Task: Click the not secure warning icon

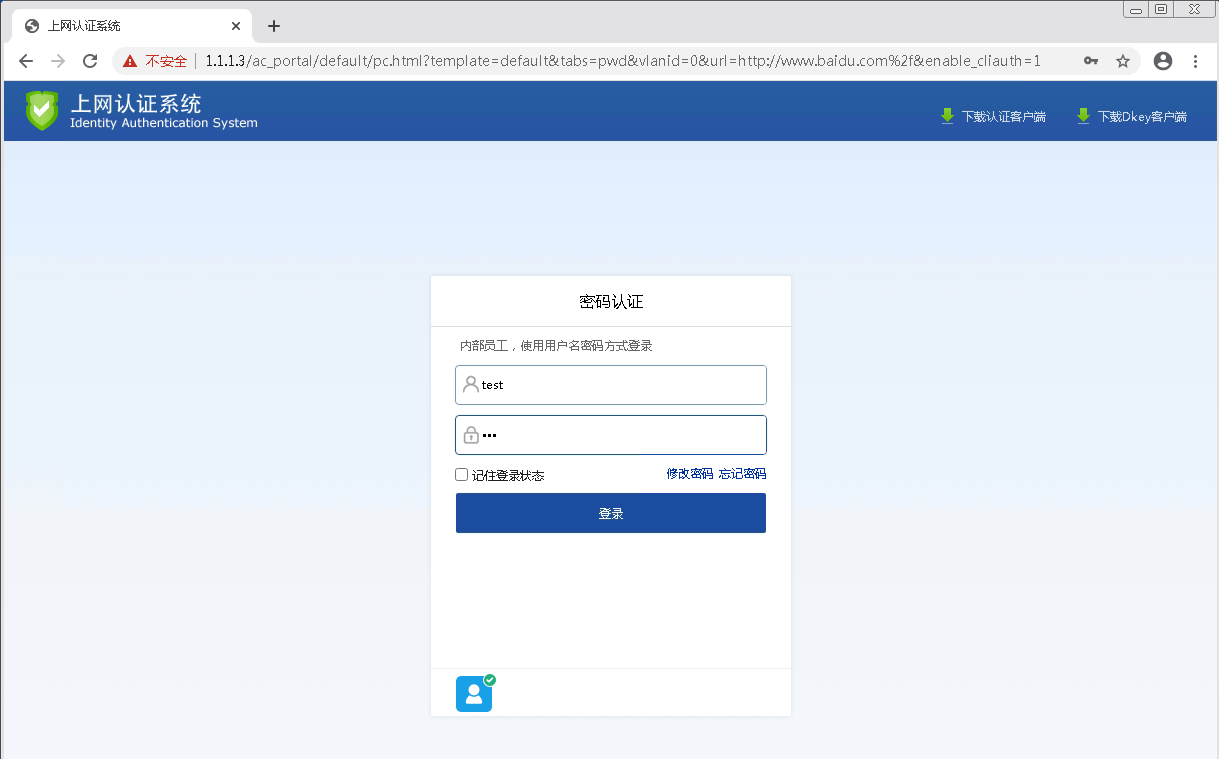Action: click(130, 61)
